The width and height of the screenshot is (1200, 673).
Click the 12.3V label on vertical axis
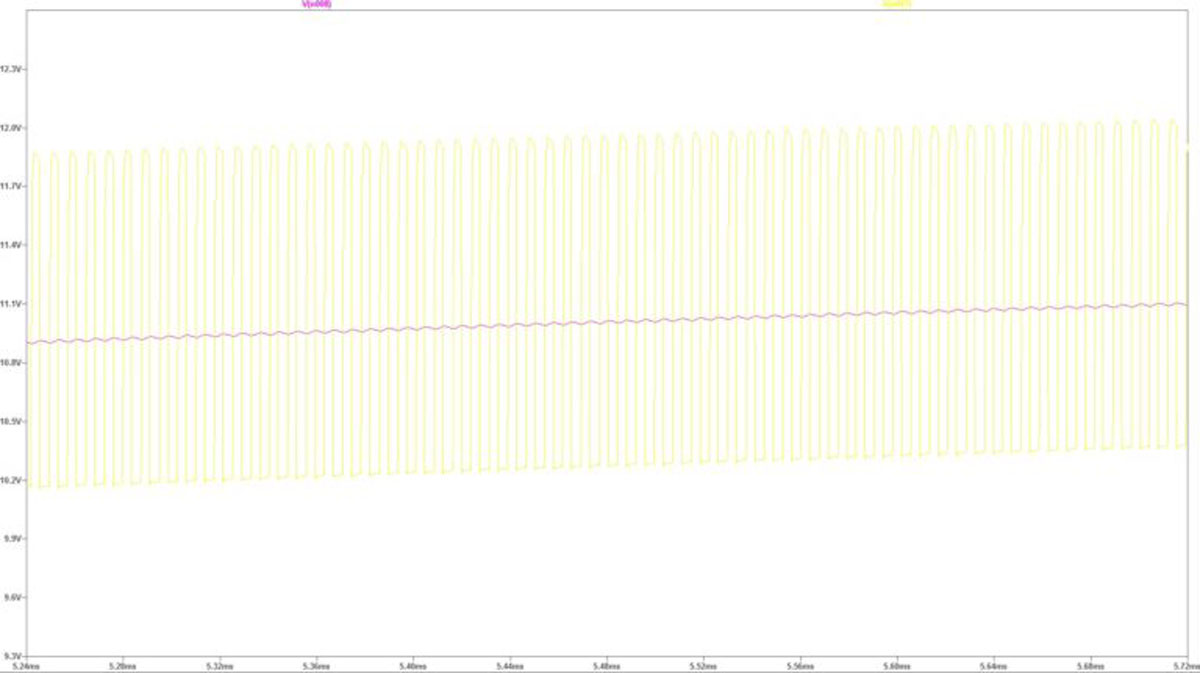[12, 69]
